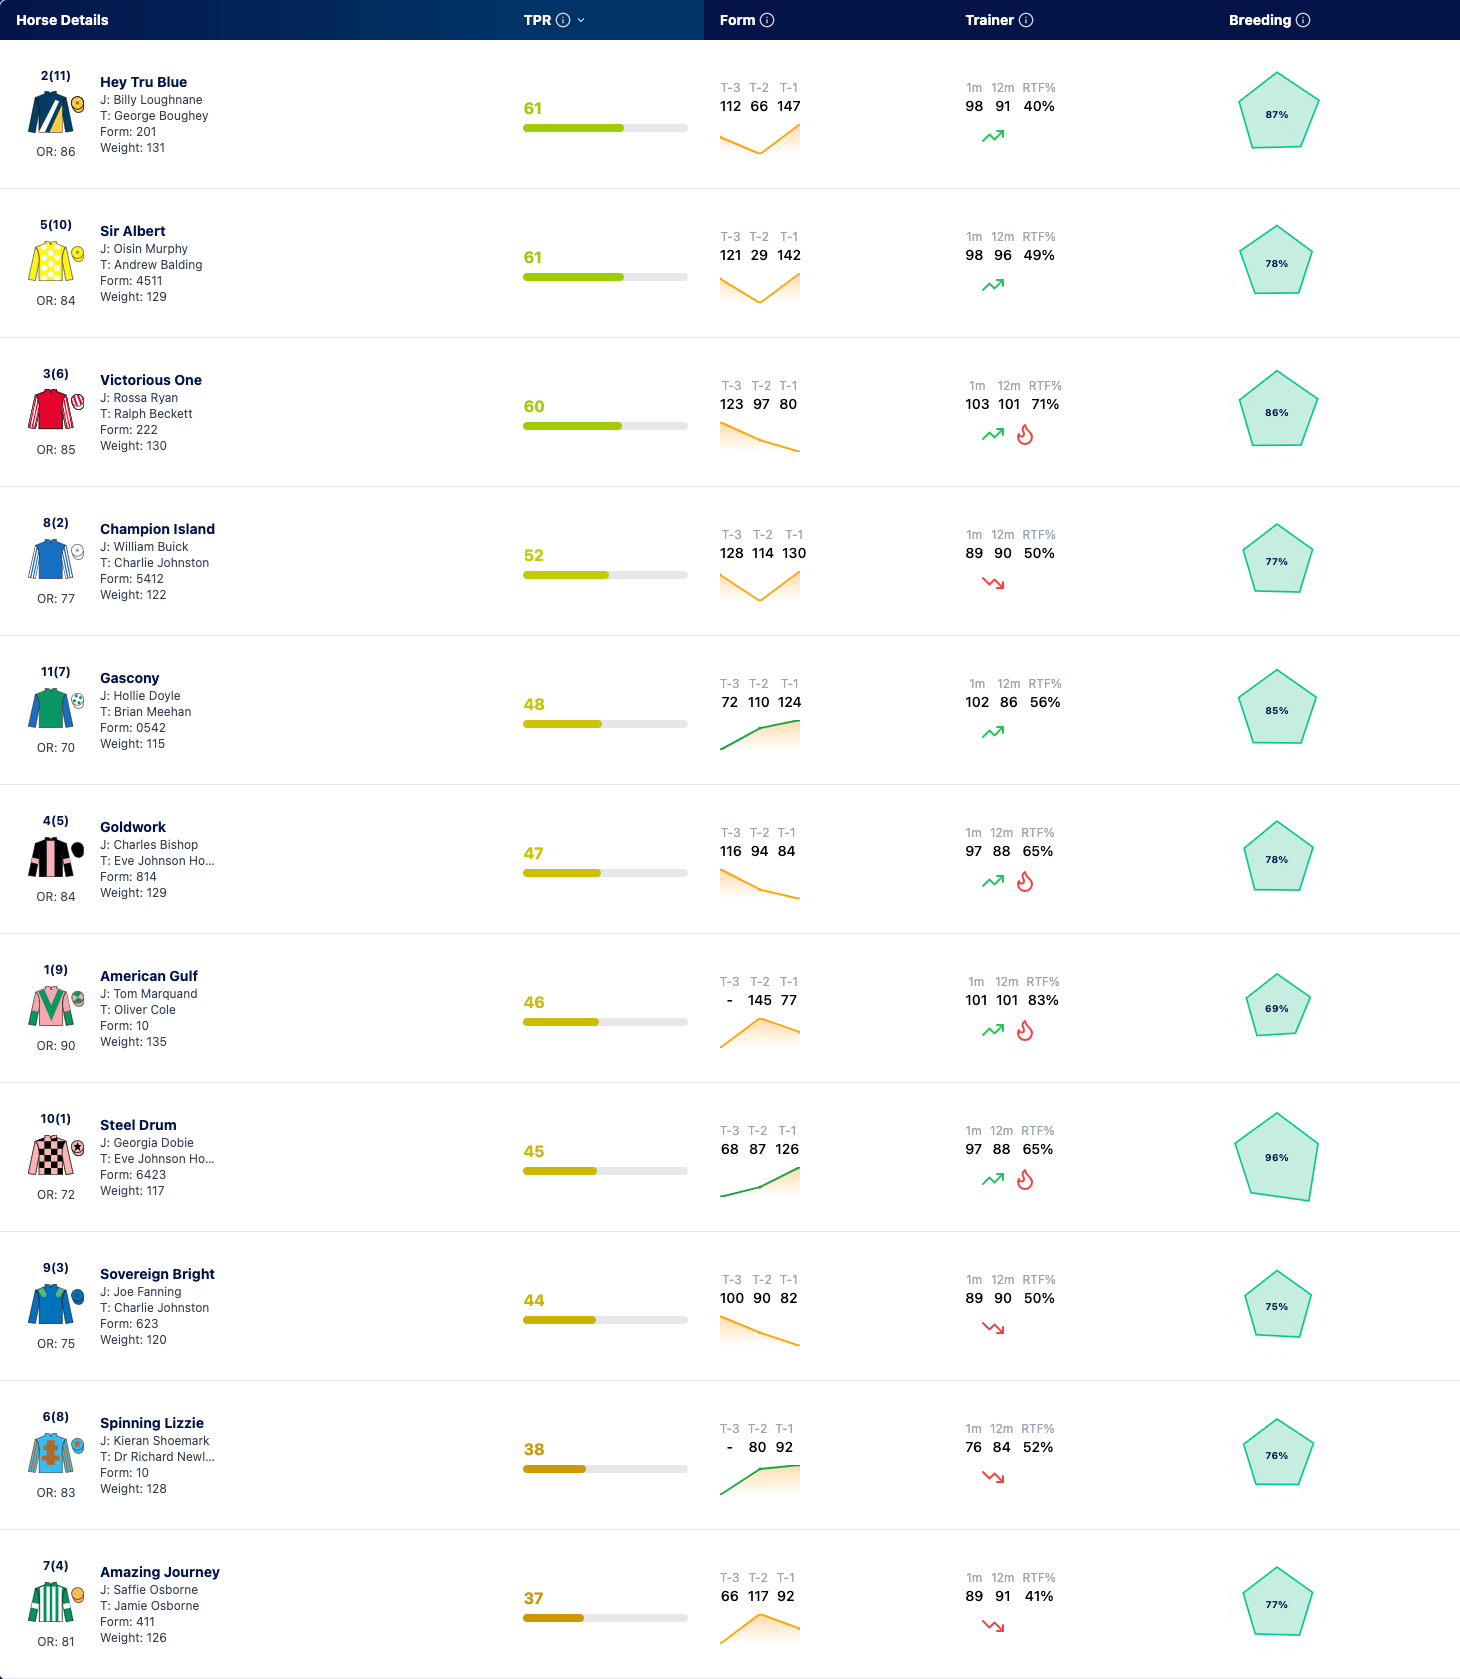Select the Breeding column header

pyautogui.click(x=1259, y=20)
